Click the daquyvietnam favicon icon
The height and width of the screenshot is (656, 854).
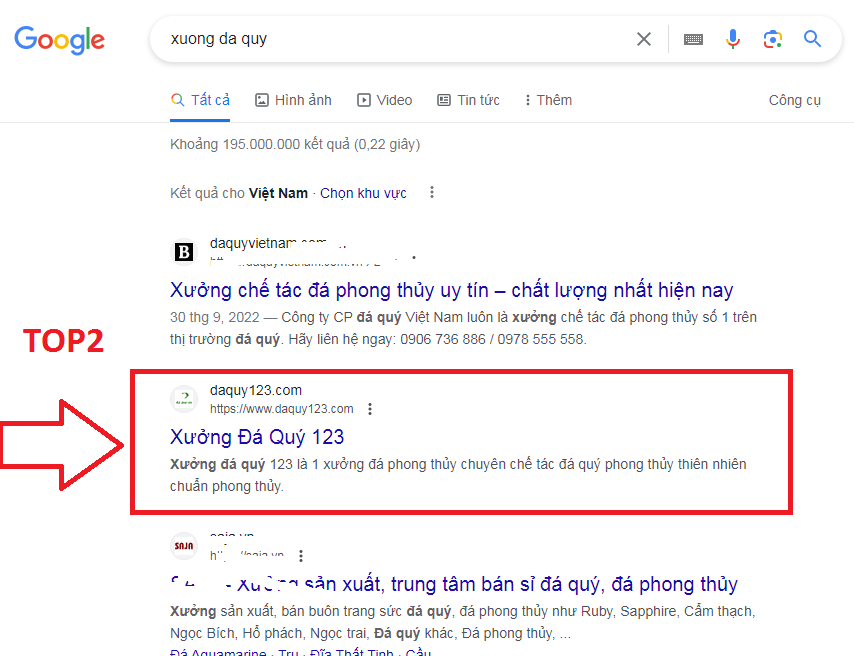(184, 252)
